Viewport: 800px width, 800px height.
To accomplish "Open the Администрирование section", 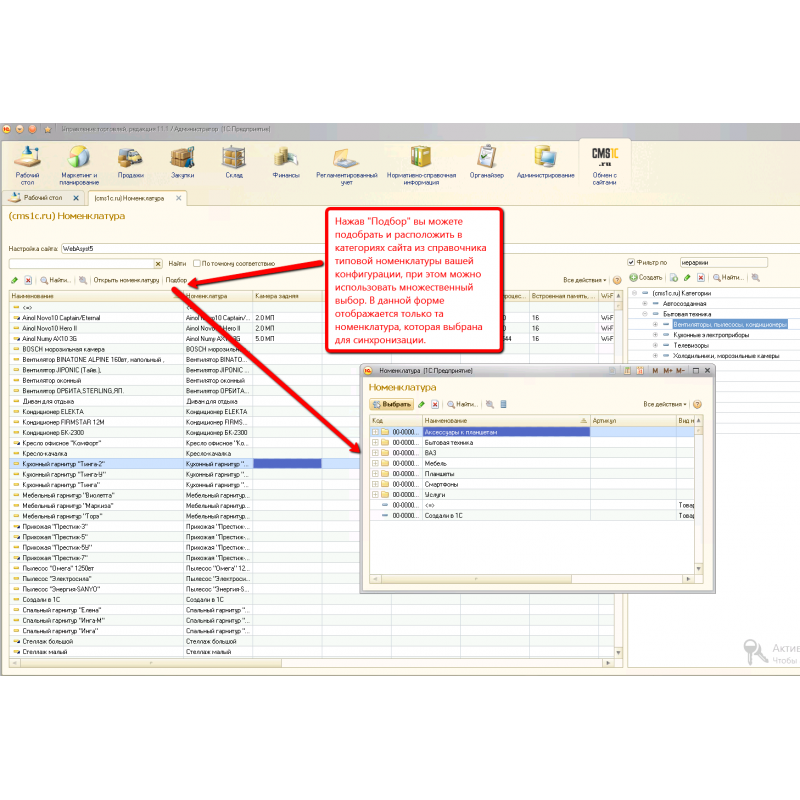I will pos(545,162).
